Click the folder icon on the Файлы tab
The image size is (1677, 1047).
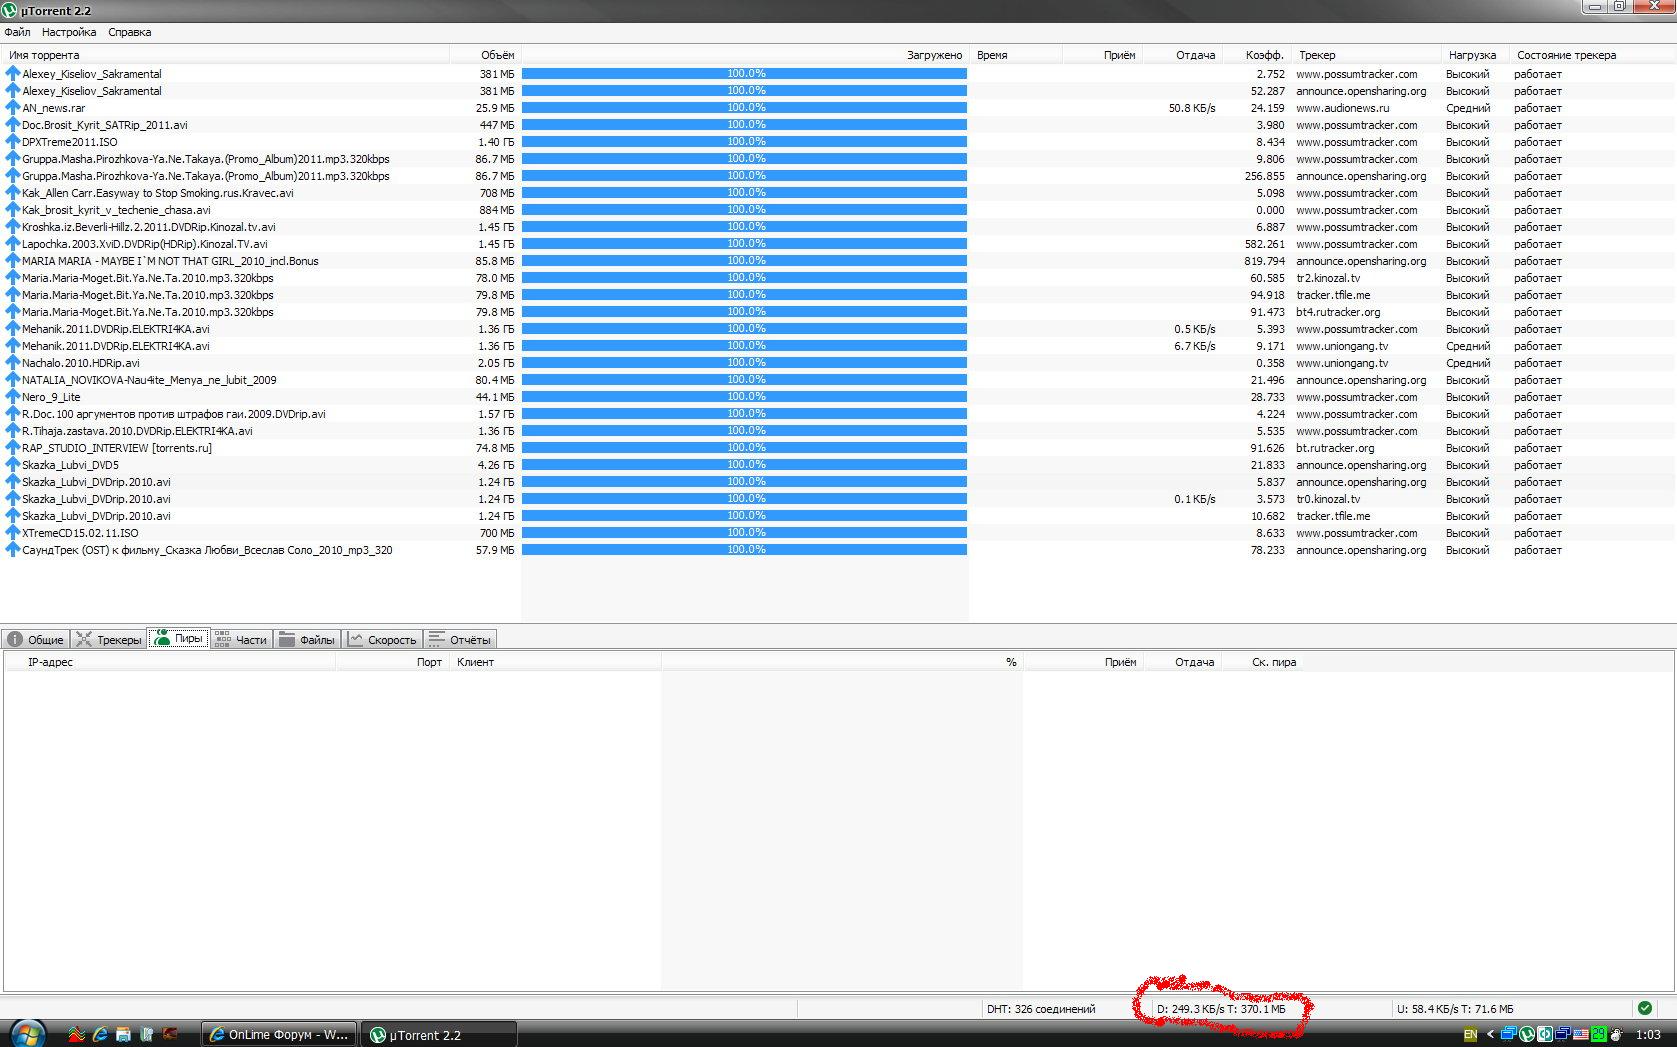287,640
